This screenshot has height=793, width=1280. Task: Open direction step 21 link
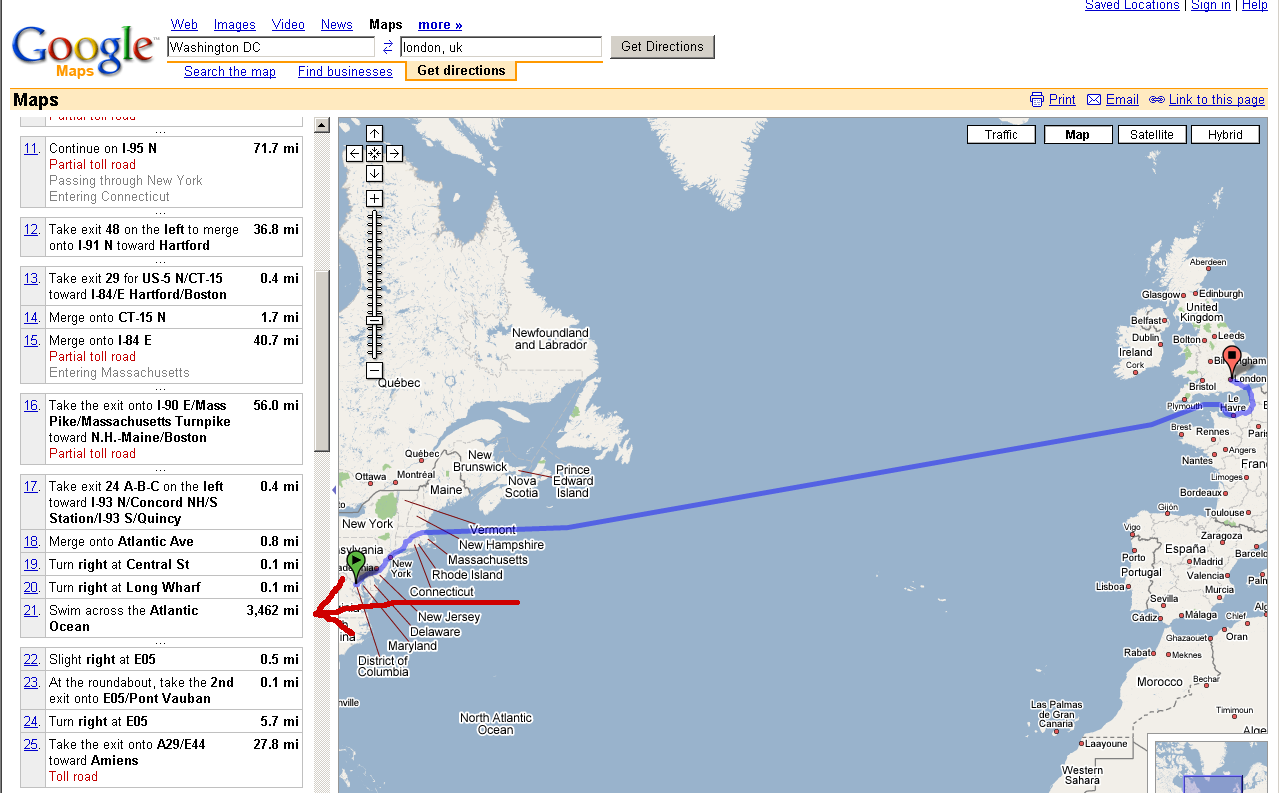[x=31, y=611]
